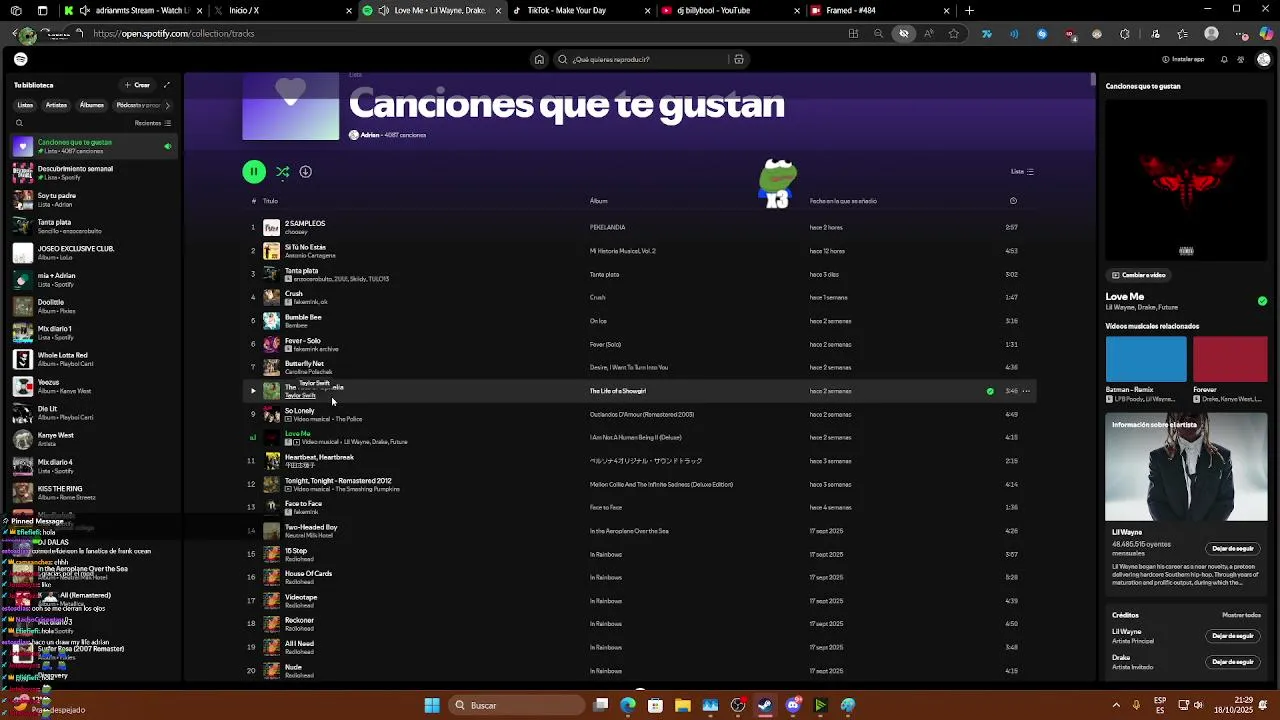Open the Spotify profile avatar menu
Screen dimensions: 1280x720
coord(1263,59)
